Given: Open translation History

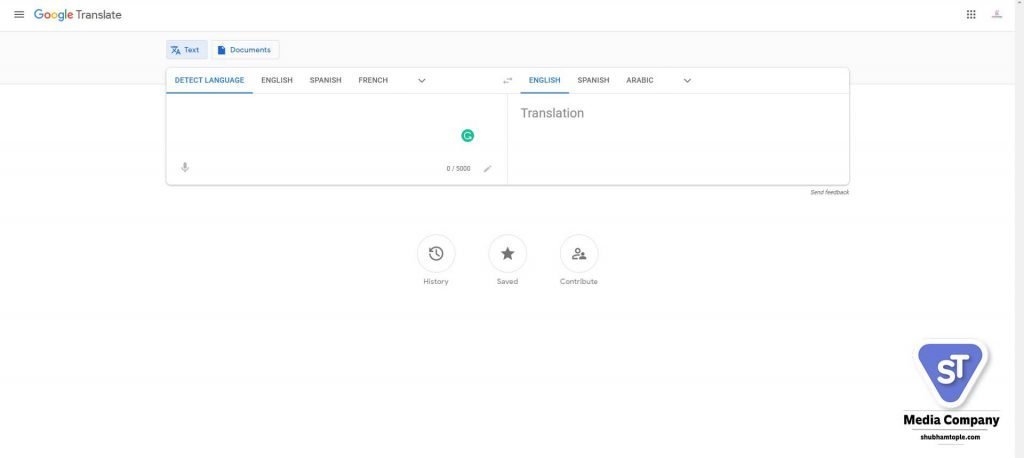Looking at the screenshot, I should [x=436, y=254].
